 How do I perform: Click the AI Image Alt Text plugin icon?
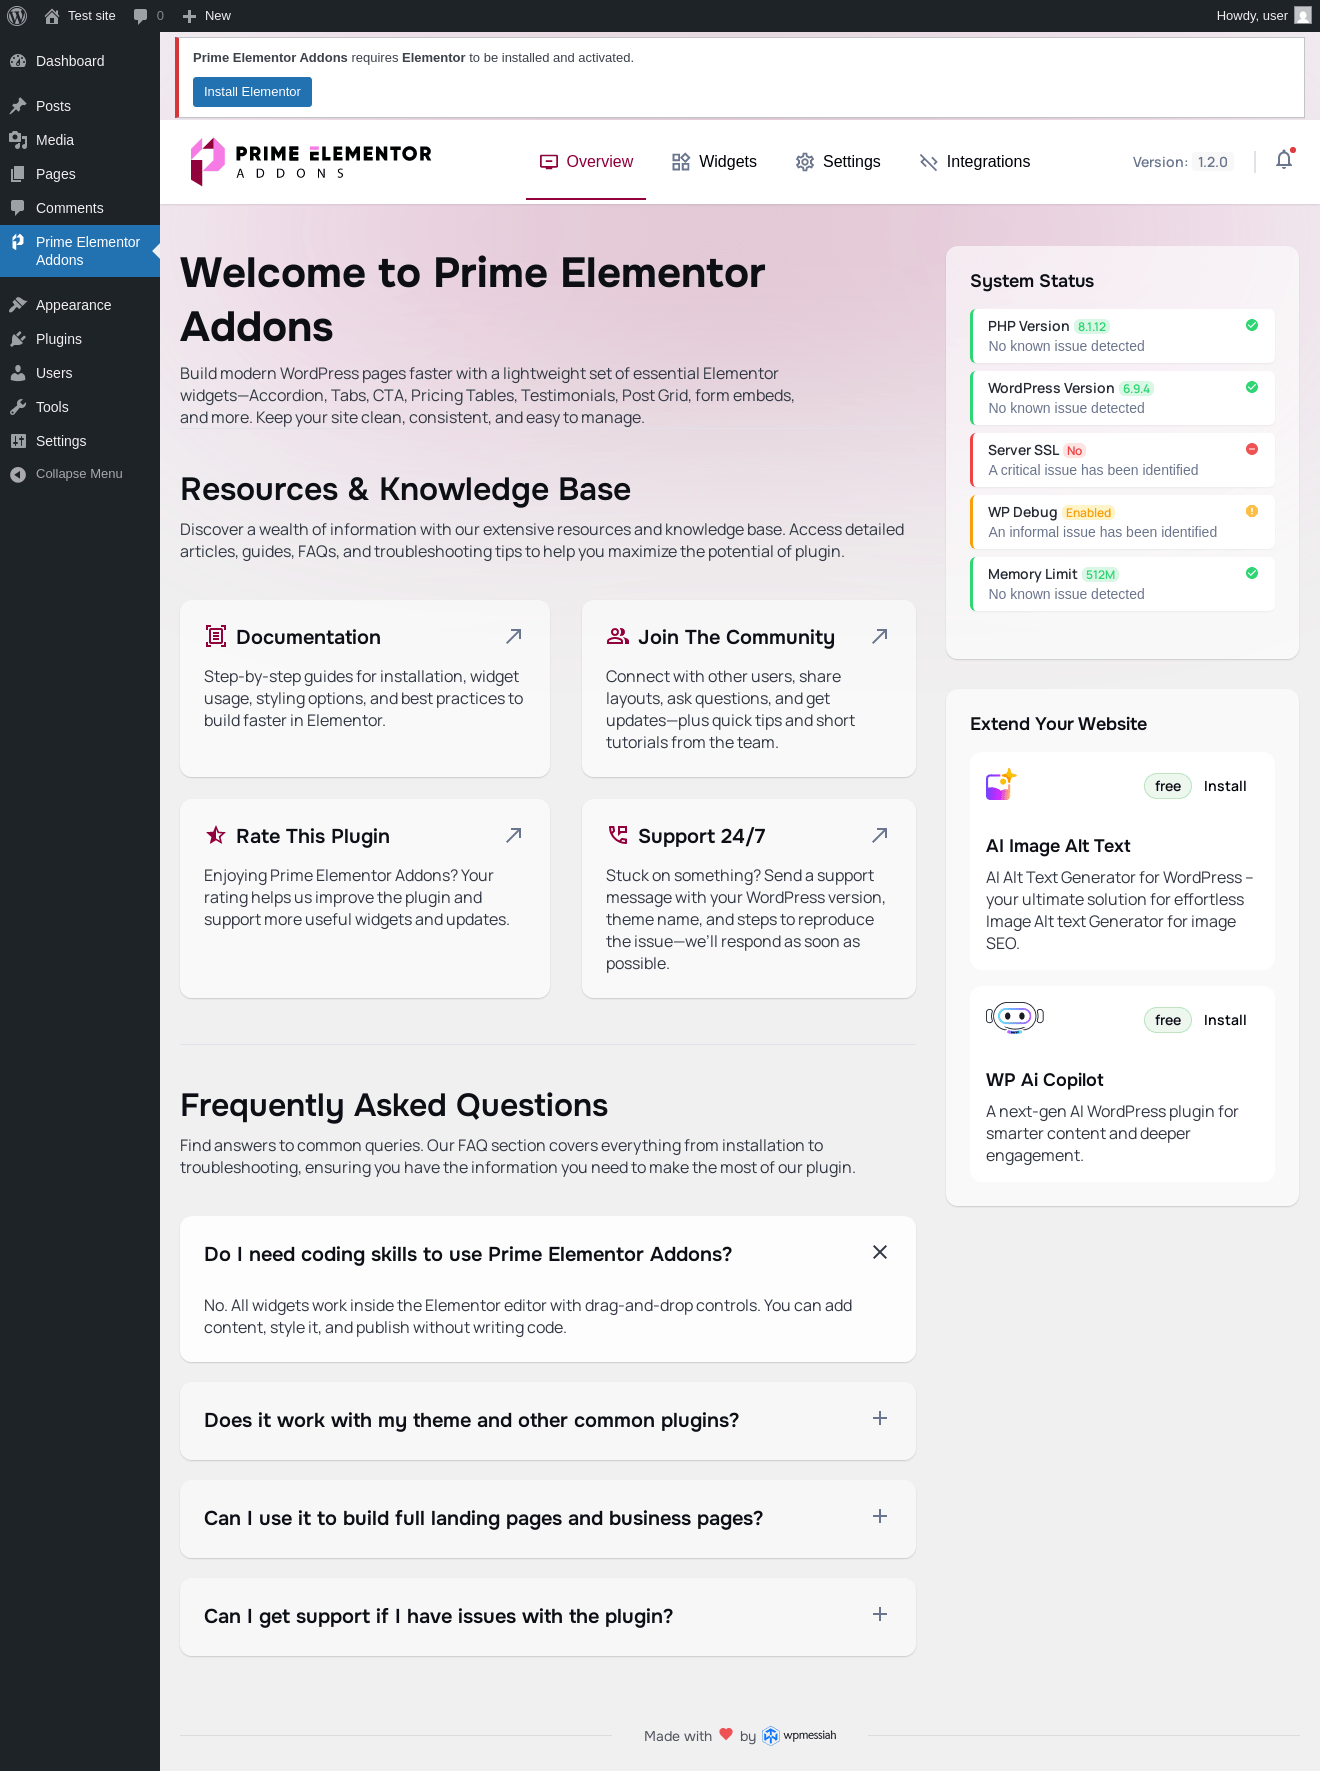pos(1001,785)
